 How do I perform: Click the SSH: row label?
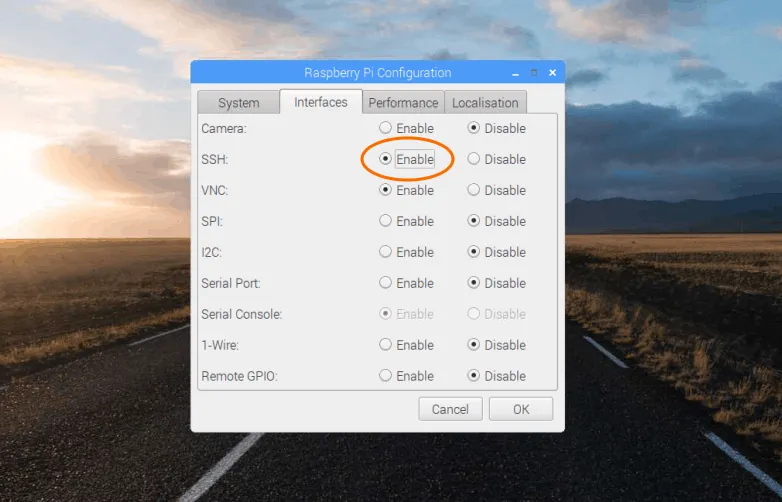click(x=214, y=160)
